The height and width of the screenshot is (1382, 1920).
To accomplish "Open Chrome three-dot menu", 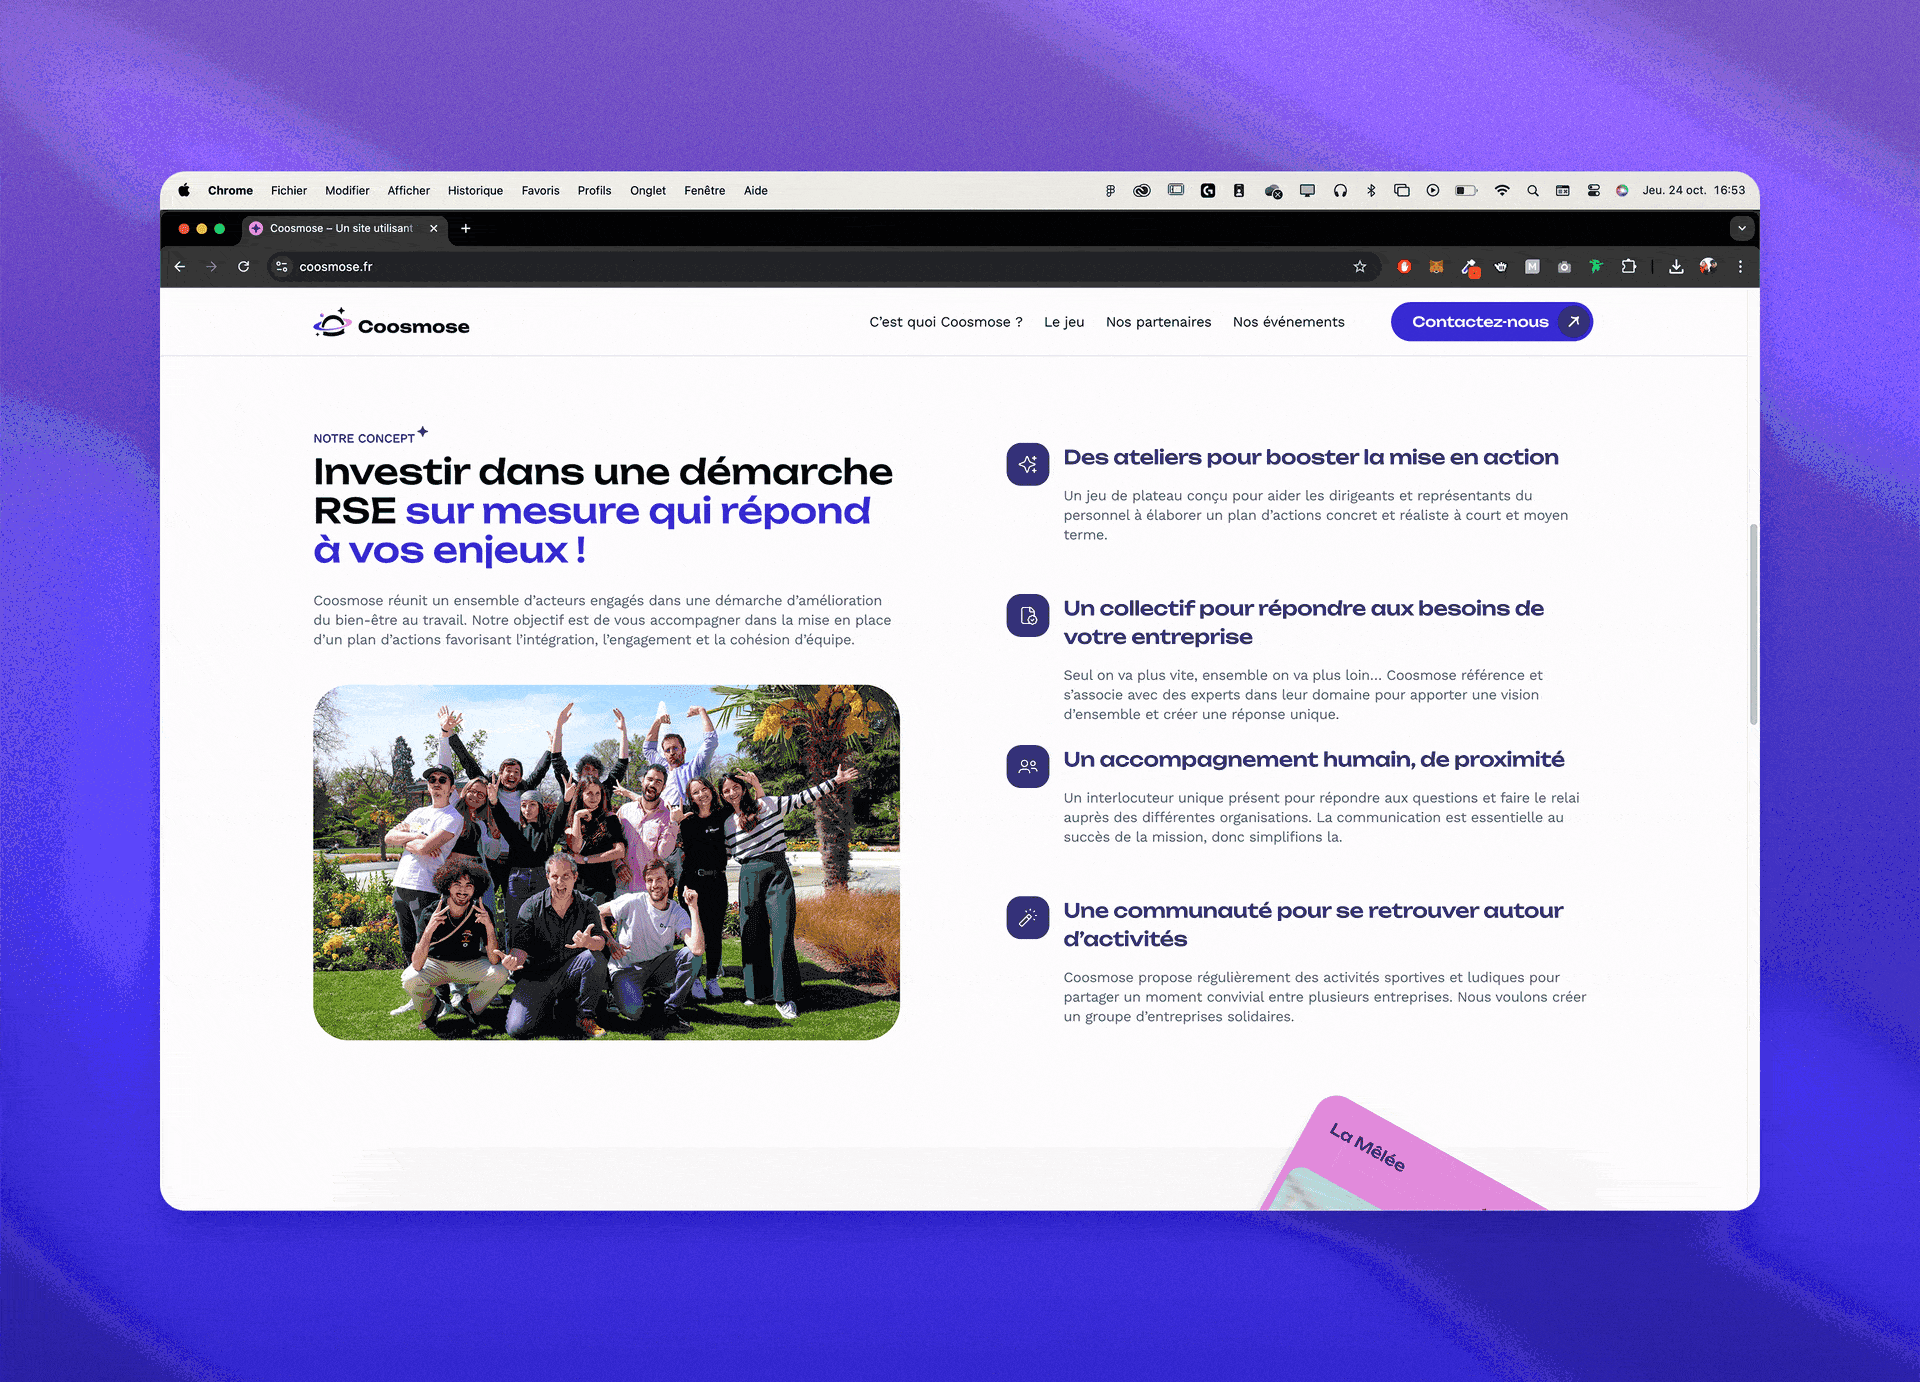I will pos(1740,267).
